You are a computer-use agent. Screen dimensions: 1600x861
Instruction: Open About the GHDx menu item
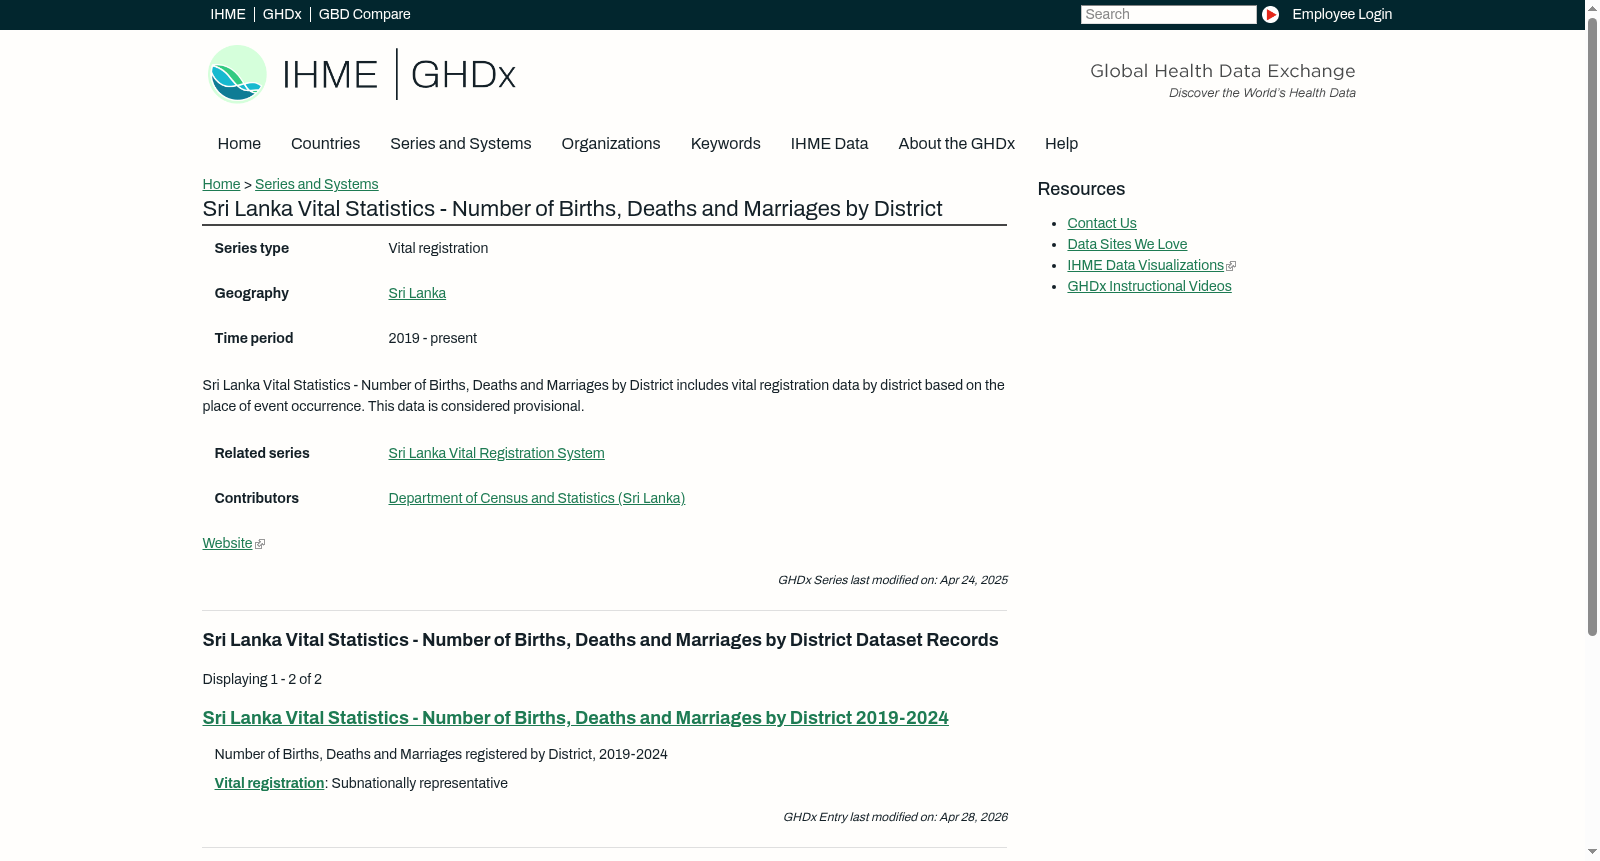click(956, 144)
